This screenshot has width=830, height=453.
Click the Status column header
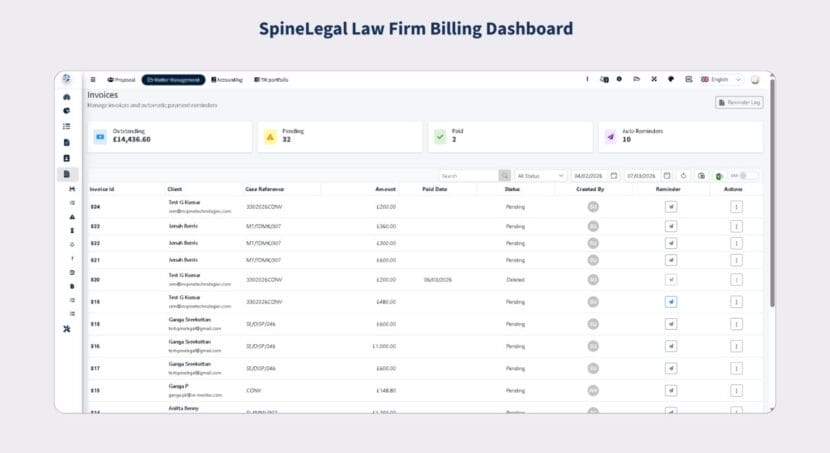coord(512,189)
